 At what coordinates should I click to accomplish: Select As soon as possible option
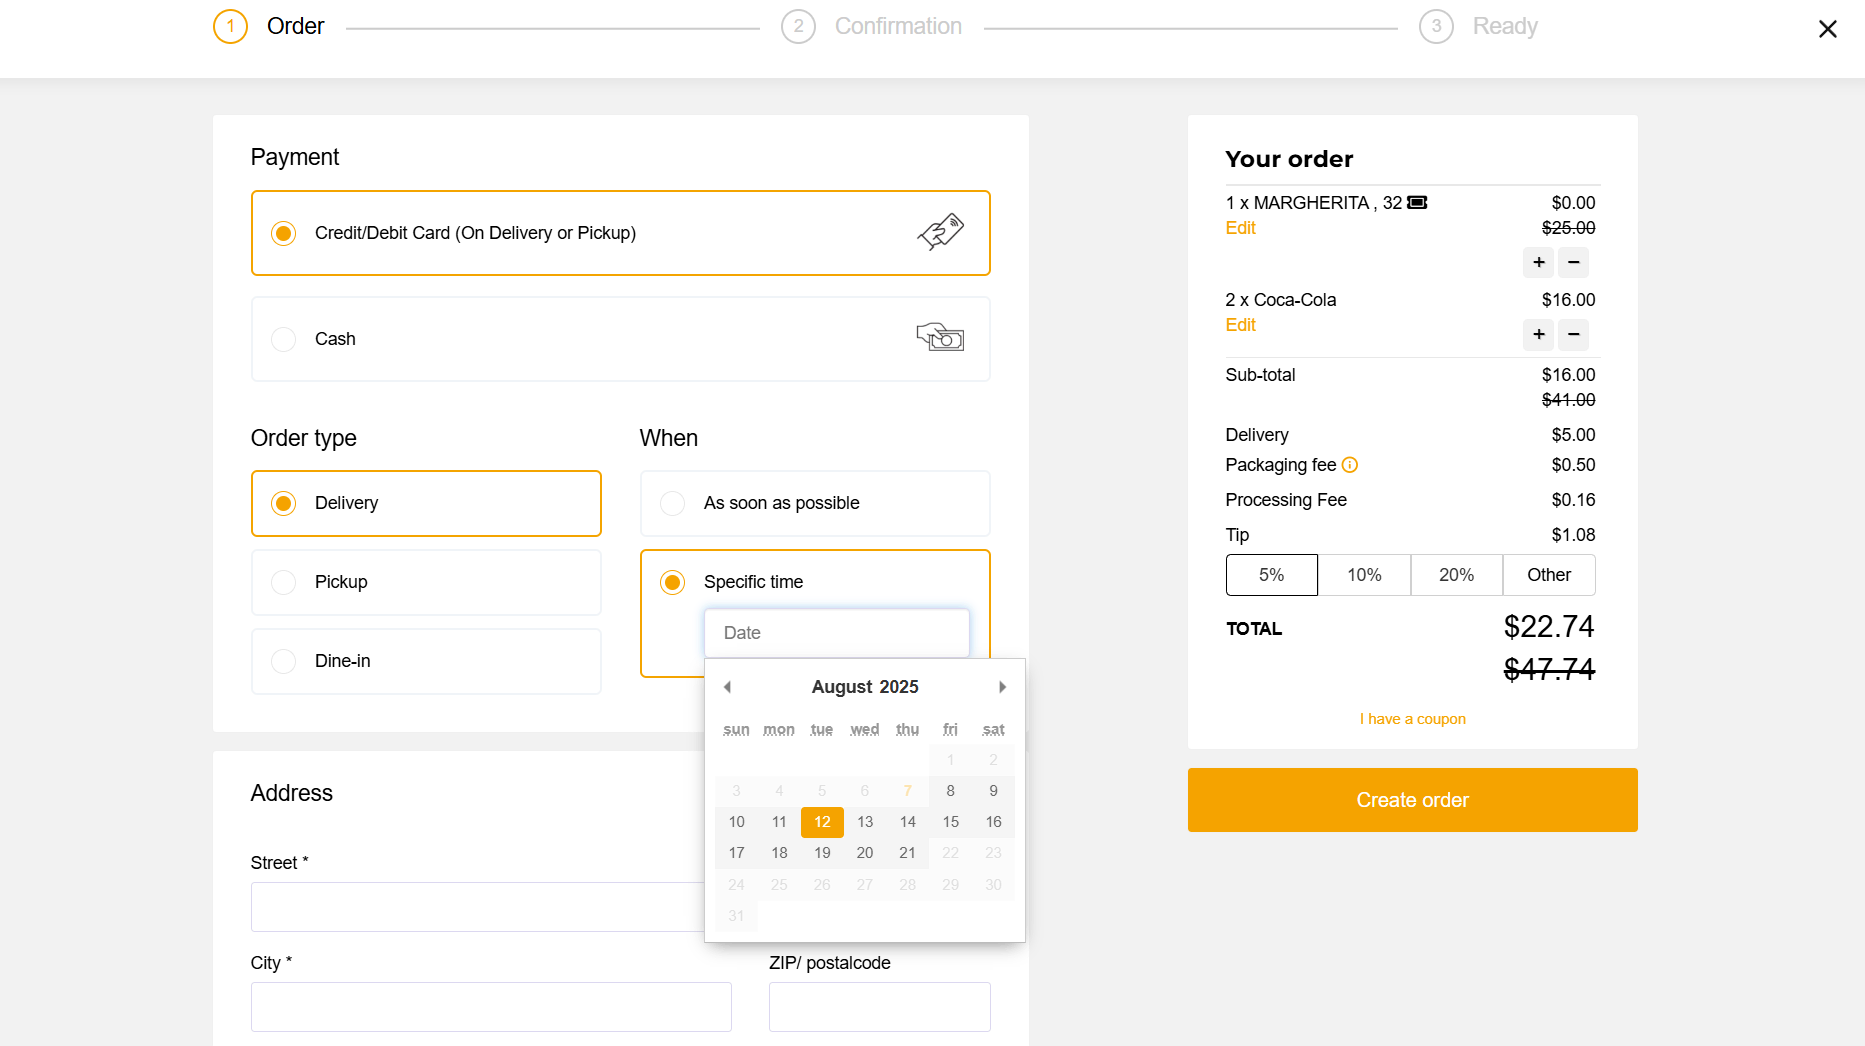coord(815,503)
